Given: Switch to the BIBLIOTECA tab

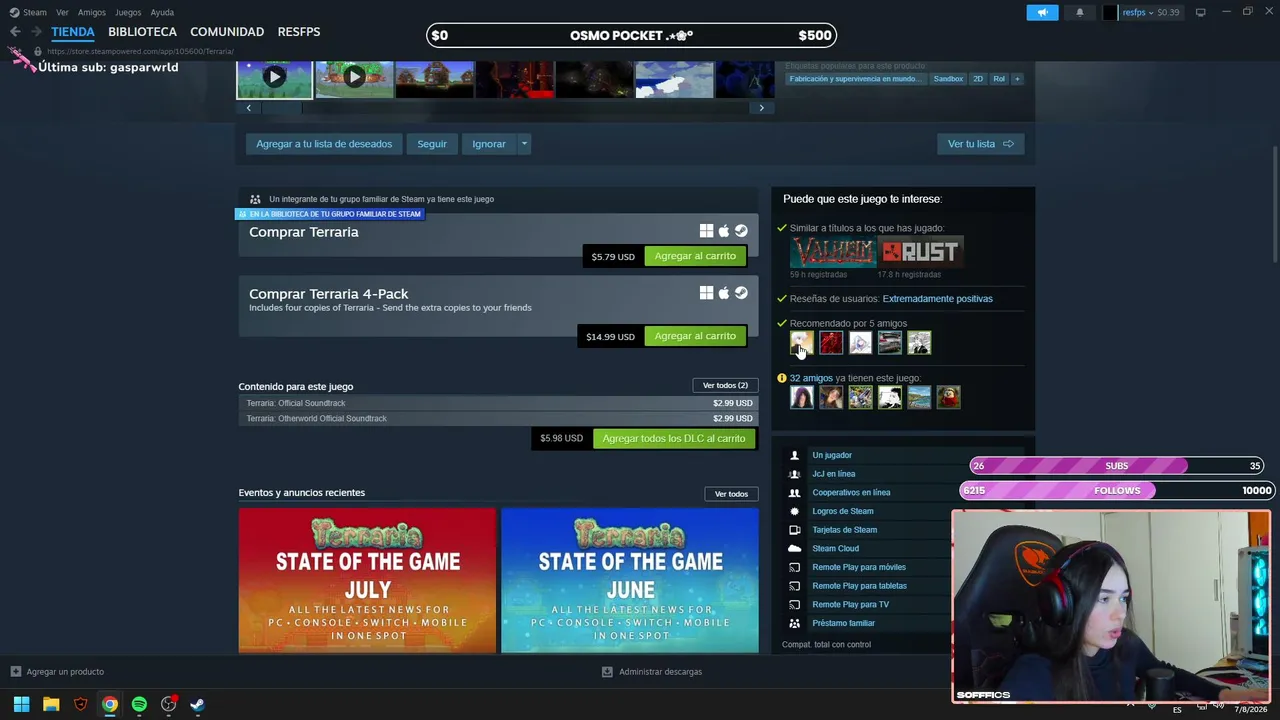Looking at the screenshot, I should click(142, 32).
